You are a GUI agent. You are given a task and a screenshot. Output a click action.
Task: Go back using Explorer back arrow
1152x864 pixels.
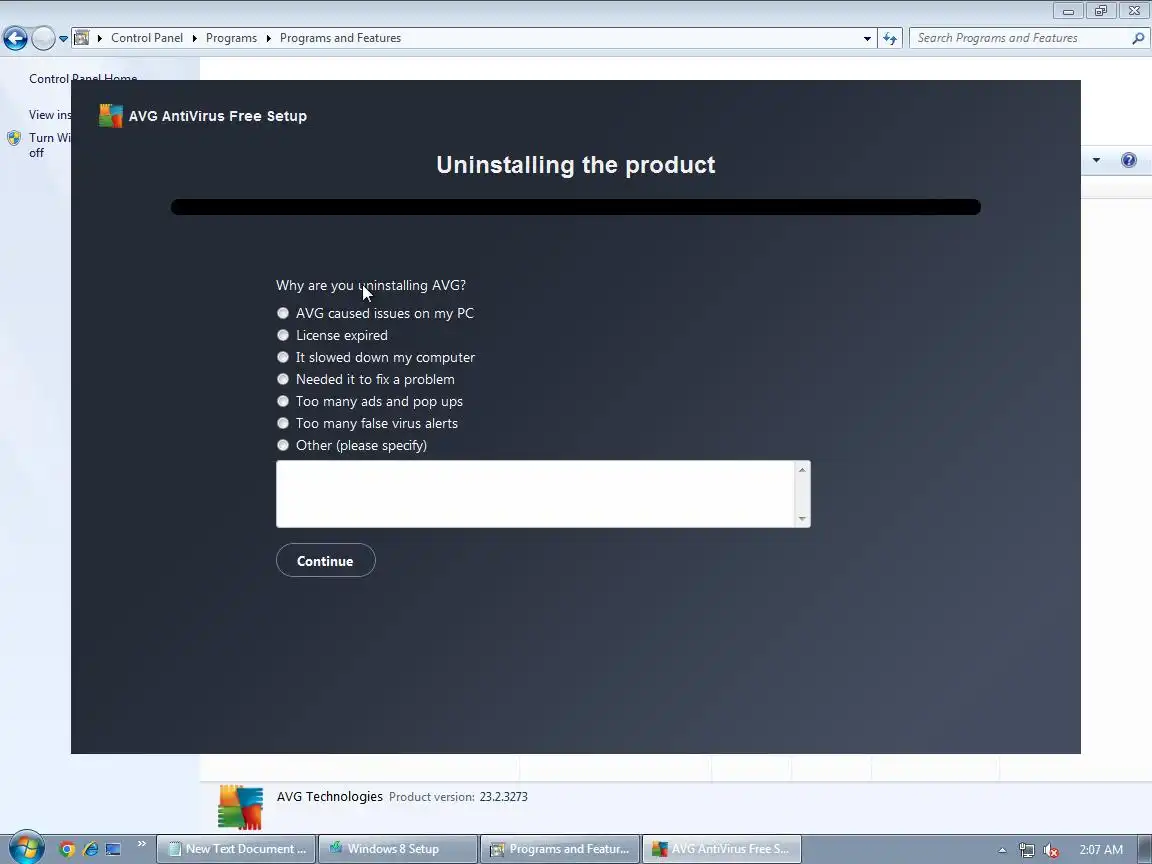(x=15, y=38)
